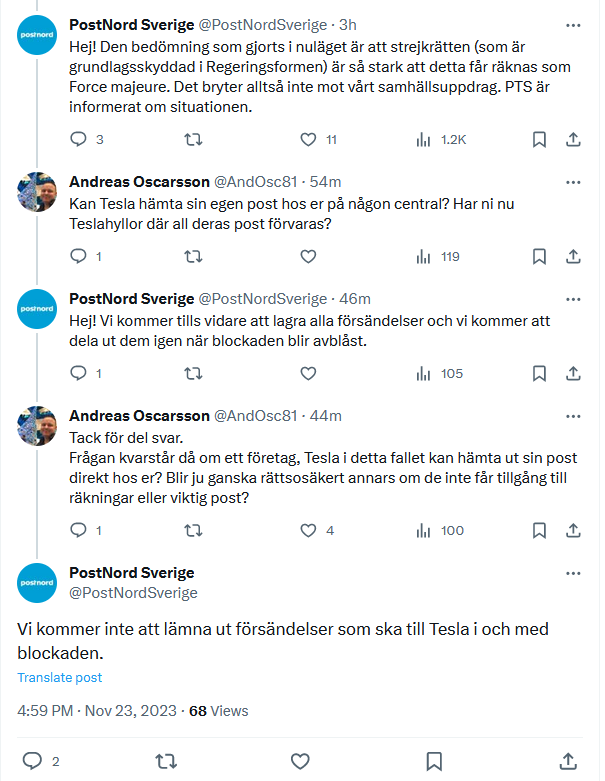Bookmark the tweet with 1.2K views

539,139
